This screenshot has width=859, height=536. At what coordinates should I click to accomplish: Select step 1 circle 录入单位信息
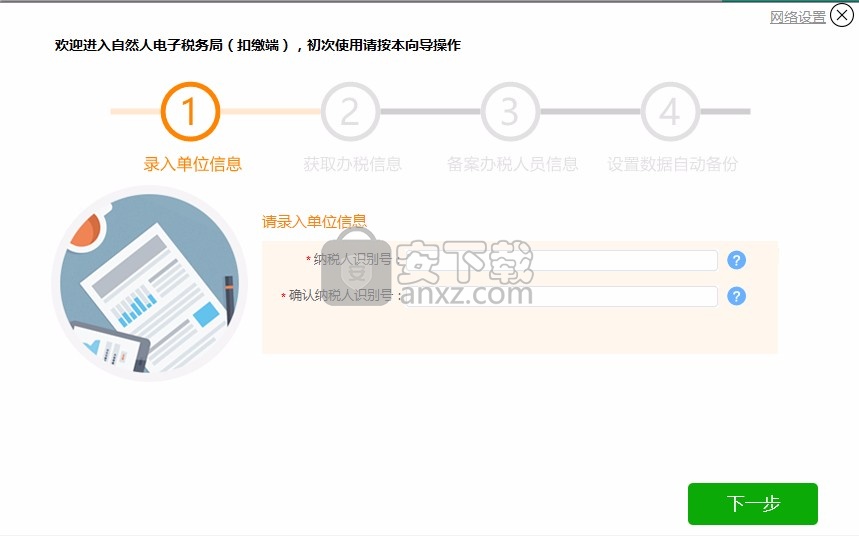point(190,111)
